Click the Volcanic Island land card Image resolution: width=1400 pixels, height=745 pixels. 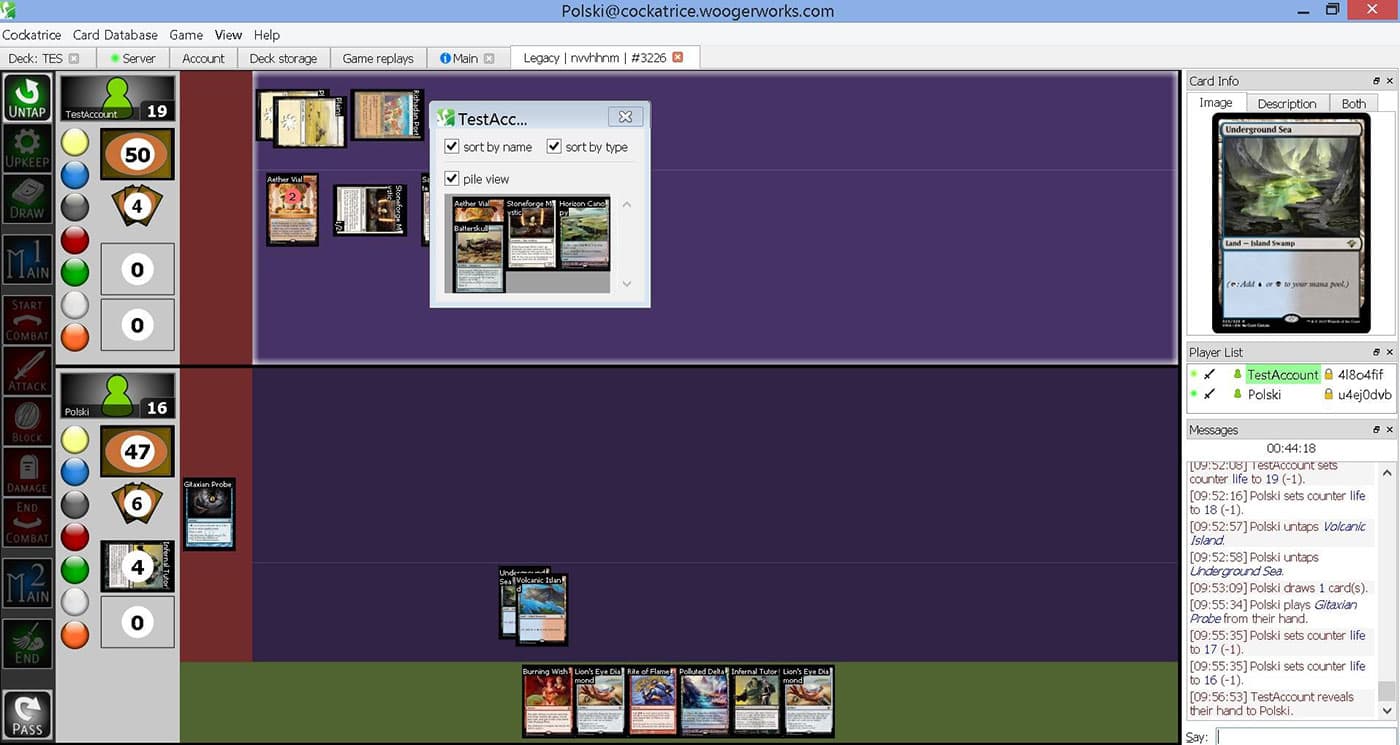point(541,610)
